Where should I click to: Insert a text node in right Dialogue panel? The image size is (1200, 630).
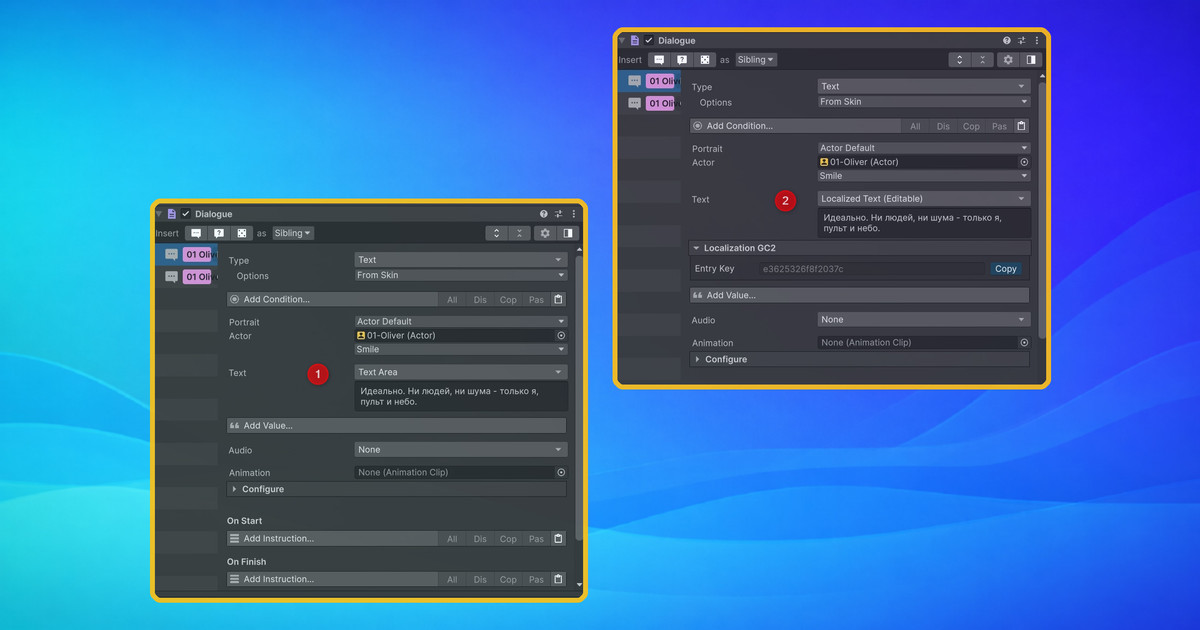pyautogui.click(x=659, y=59)
